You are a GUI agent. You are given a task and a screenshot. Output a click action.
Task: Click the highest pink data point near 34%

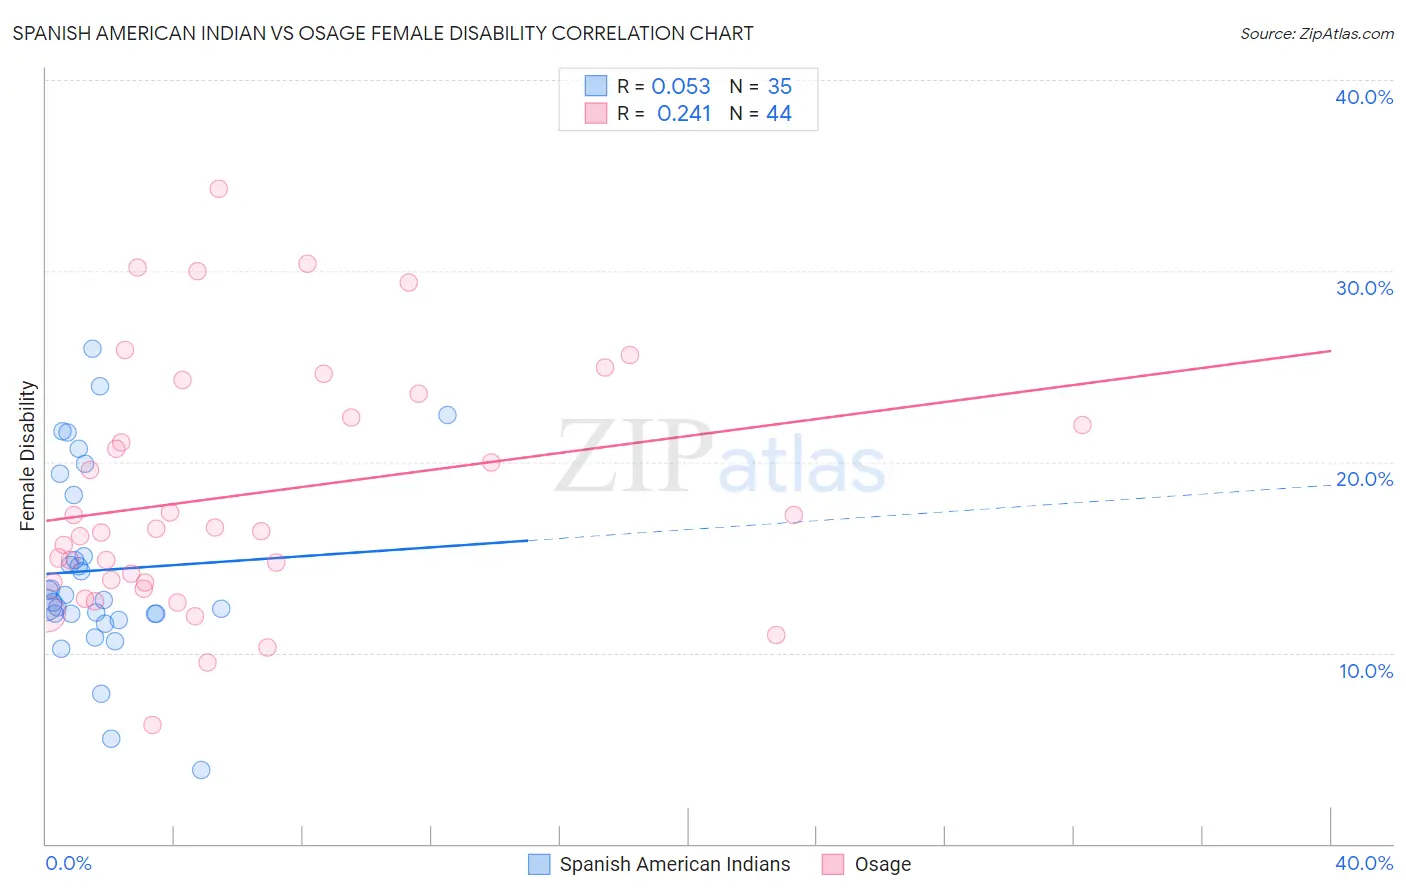[219, 188]
